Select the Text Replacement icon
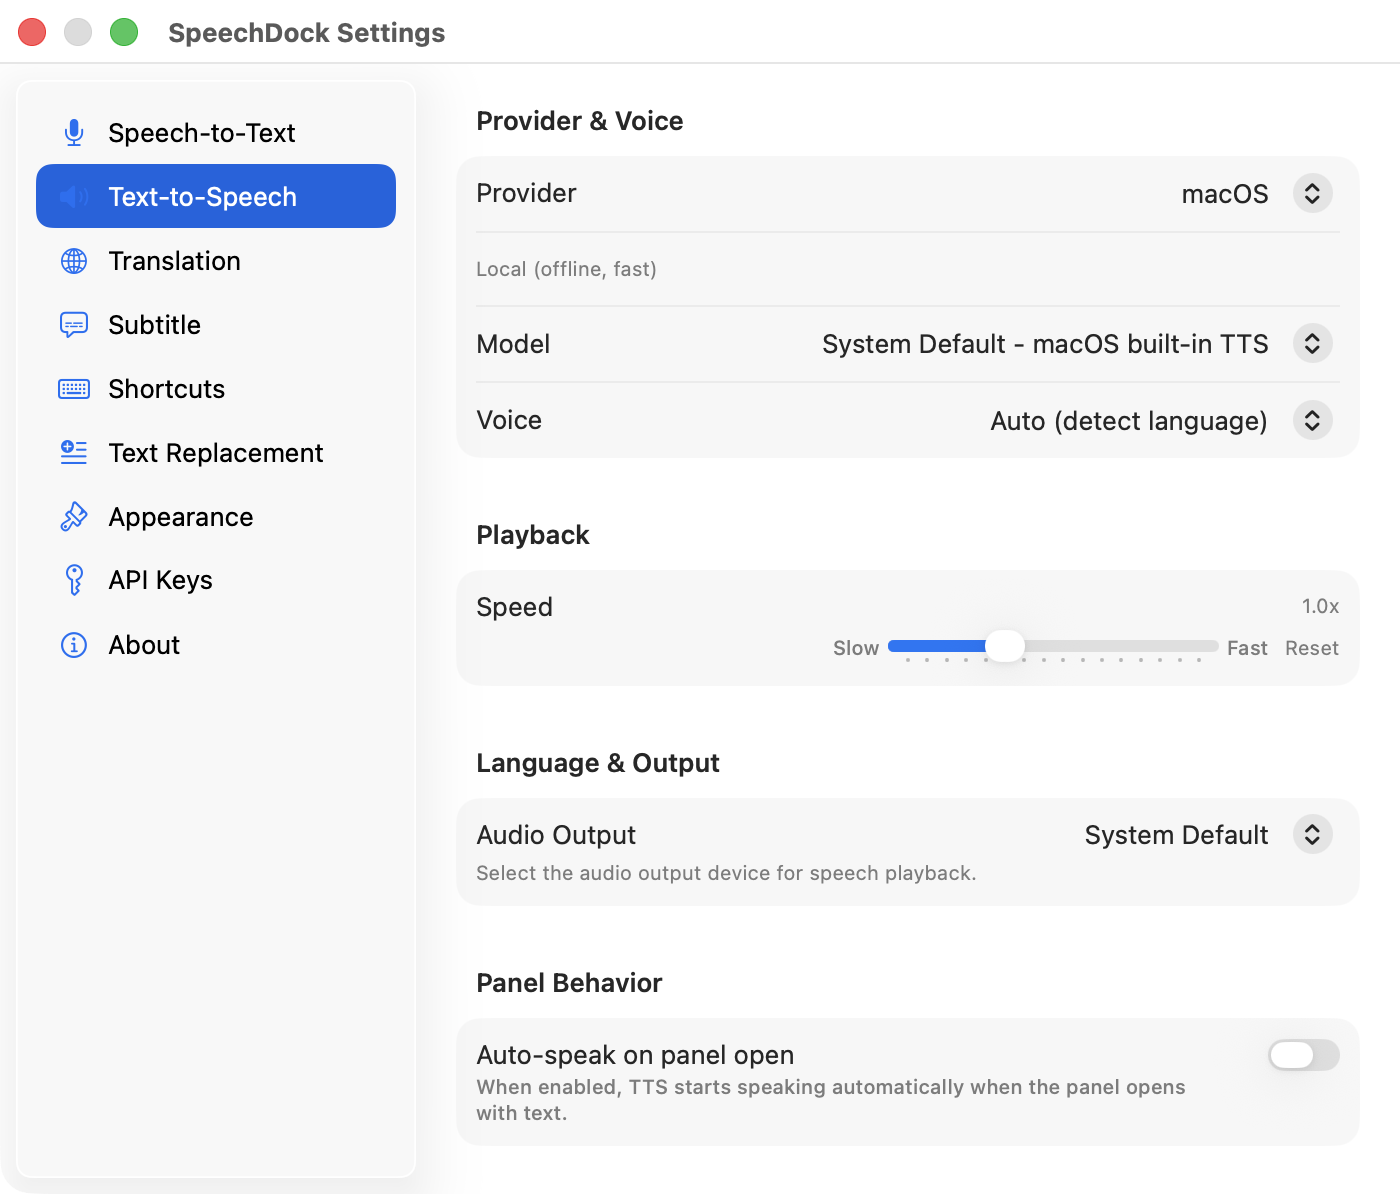1400x1194 pixels. click(73, 453)
